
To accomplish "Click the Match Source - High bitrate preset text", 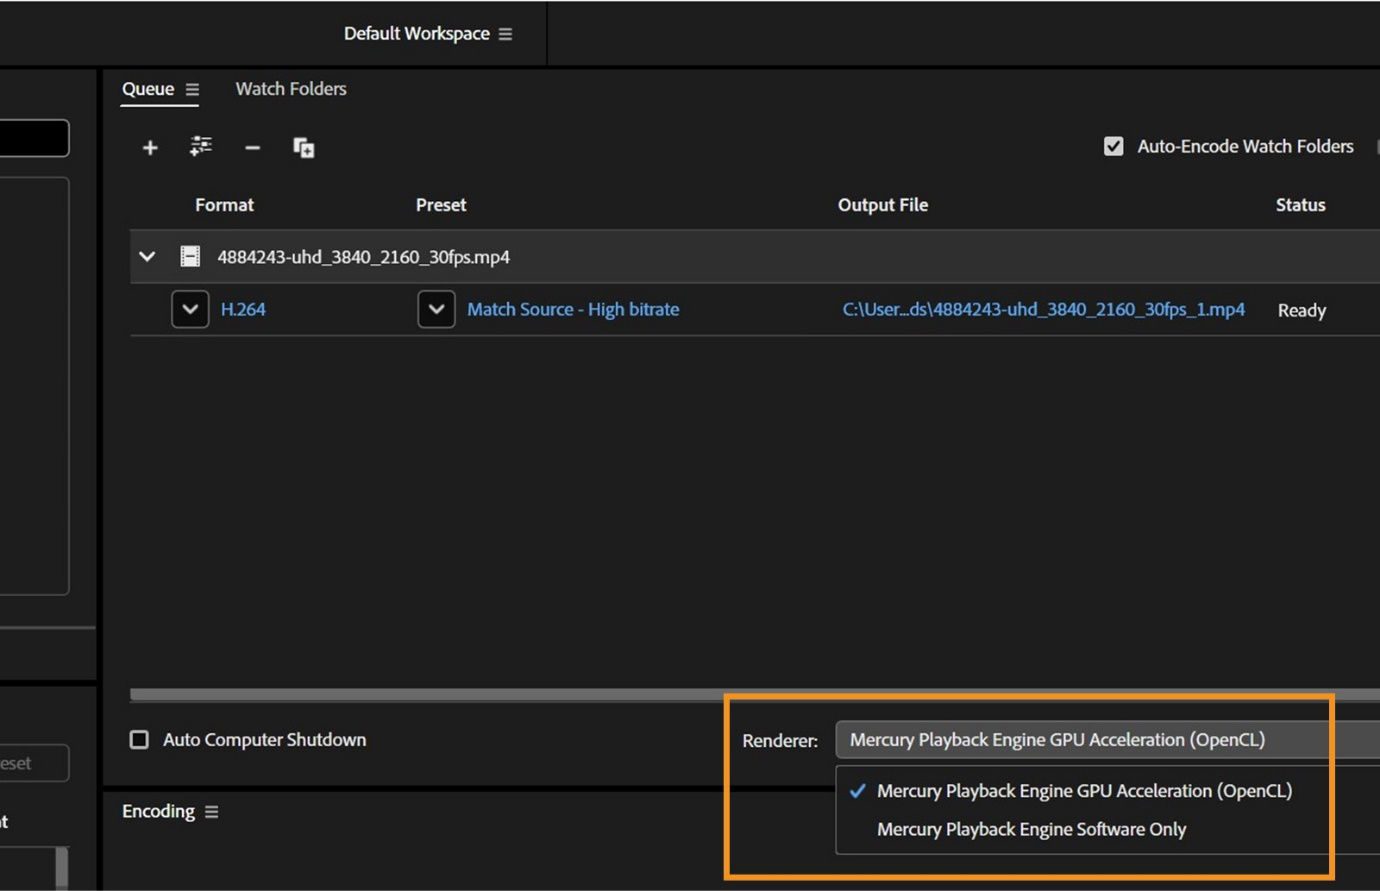I will pyautogui.click(x=572, y=309).
